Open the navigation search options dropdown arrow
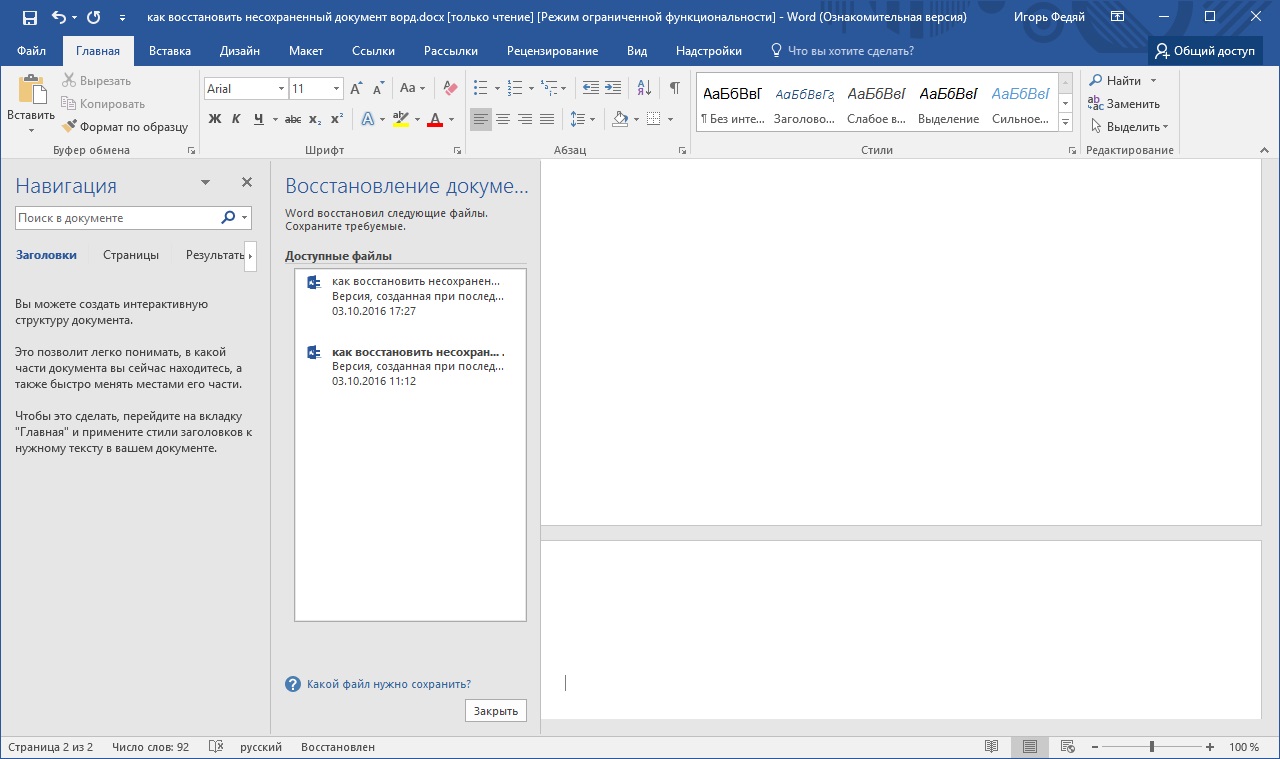The width and height of the screenshot is (1280, 759). [245, 217]
